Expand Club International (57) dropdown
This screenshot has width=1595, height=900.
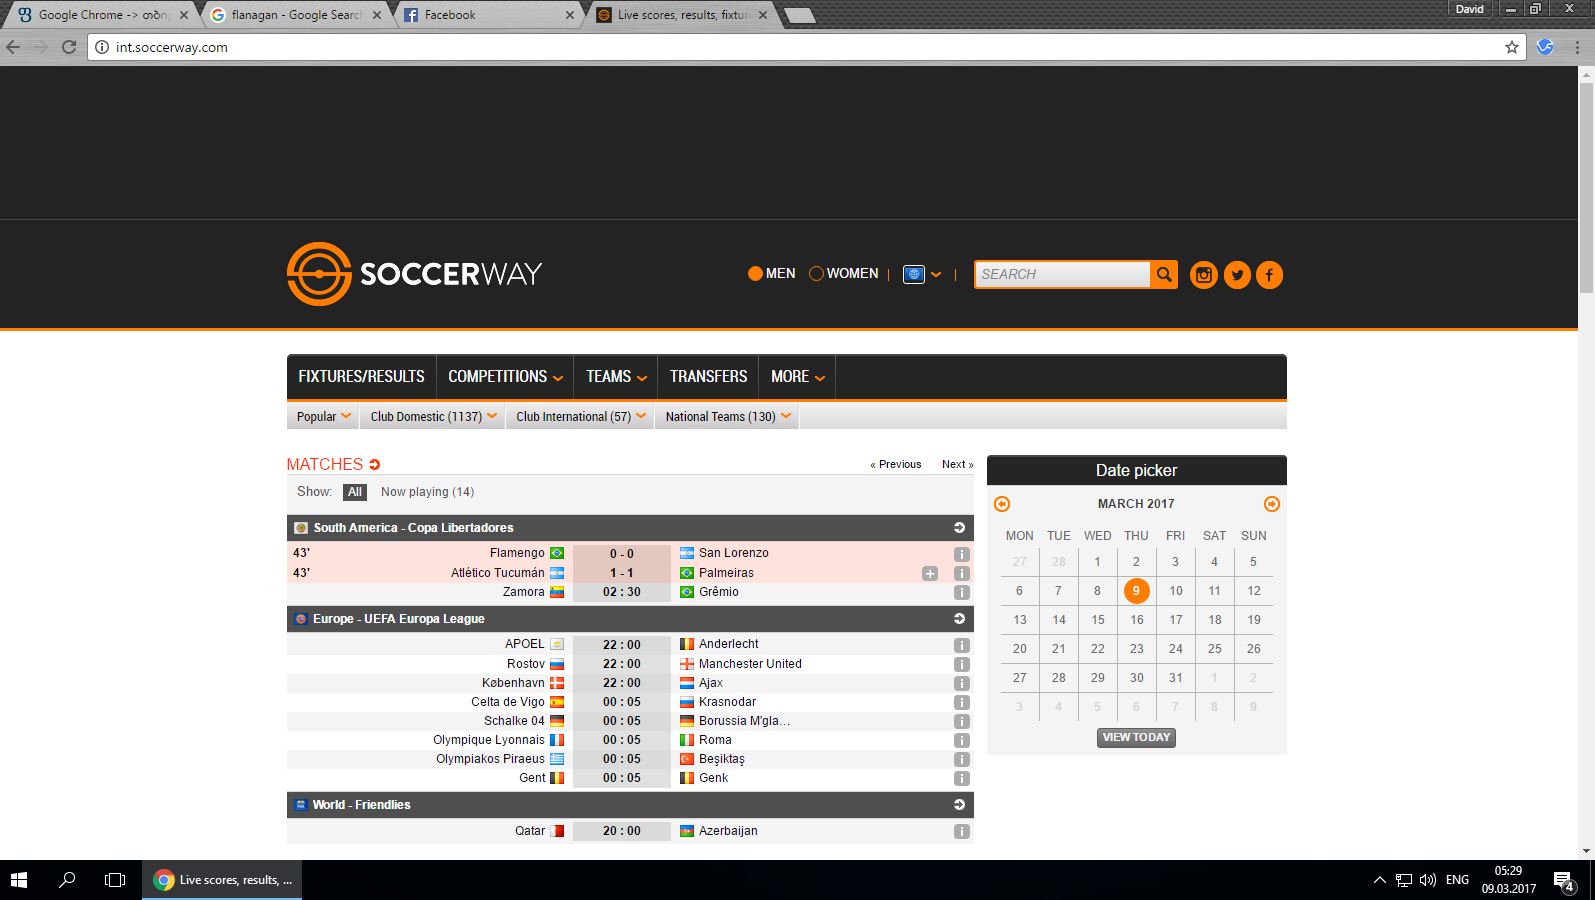tap(580, 417)
